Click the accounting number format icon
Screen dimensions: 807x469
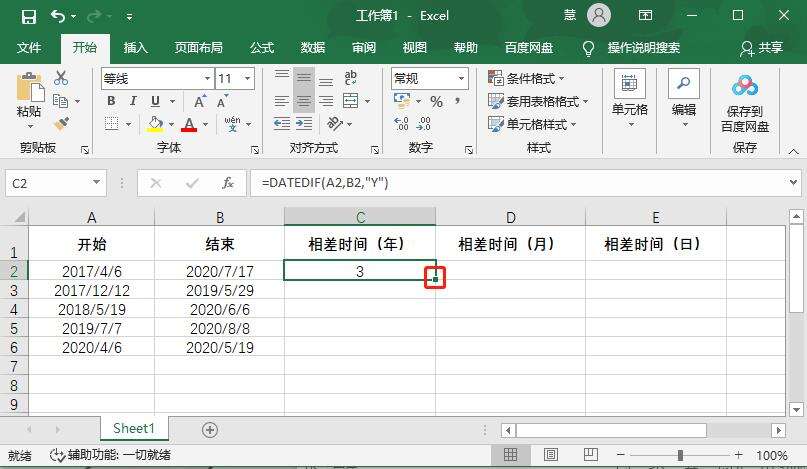402,101
